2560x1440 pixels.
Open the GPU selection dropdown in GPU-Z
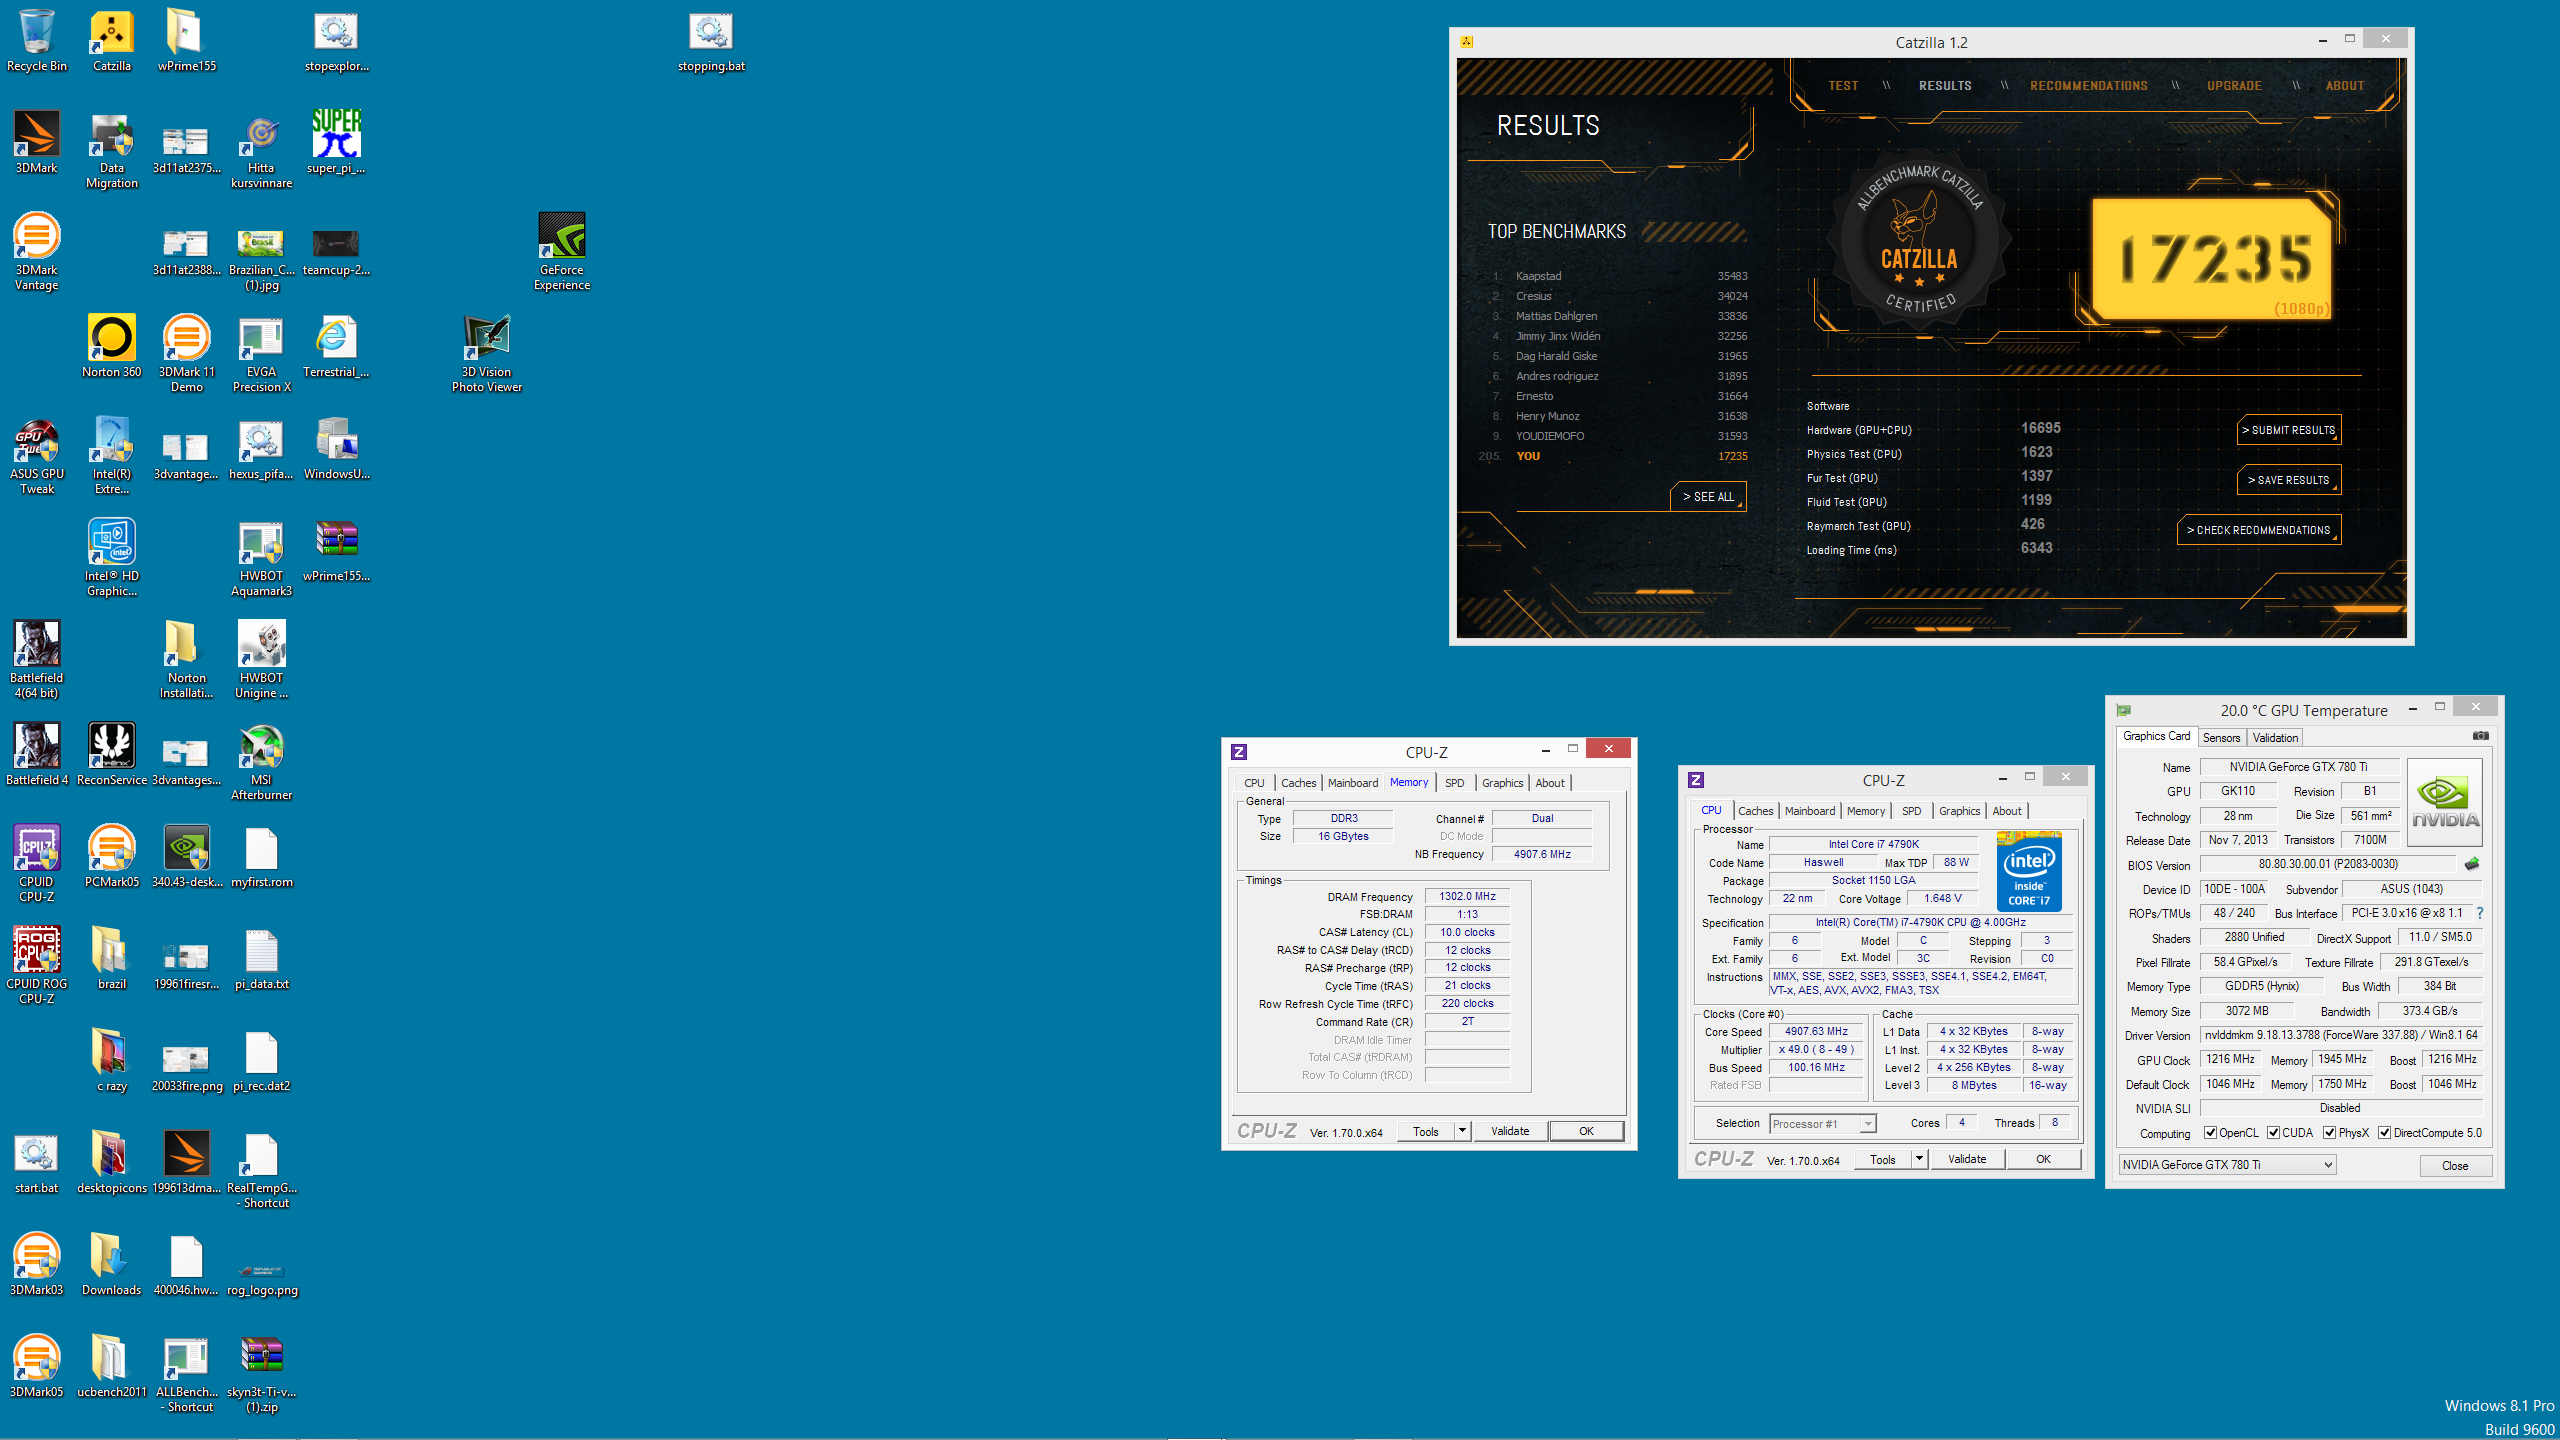2228,1165
